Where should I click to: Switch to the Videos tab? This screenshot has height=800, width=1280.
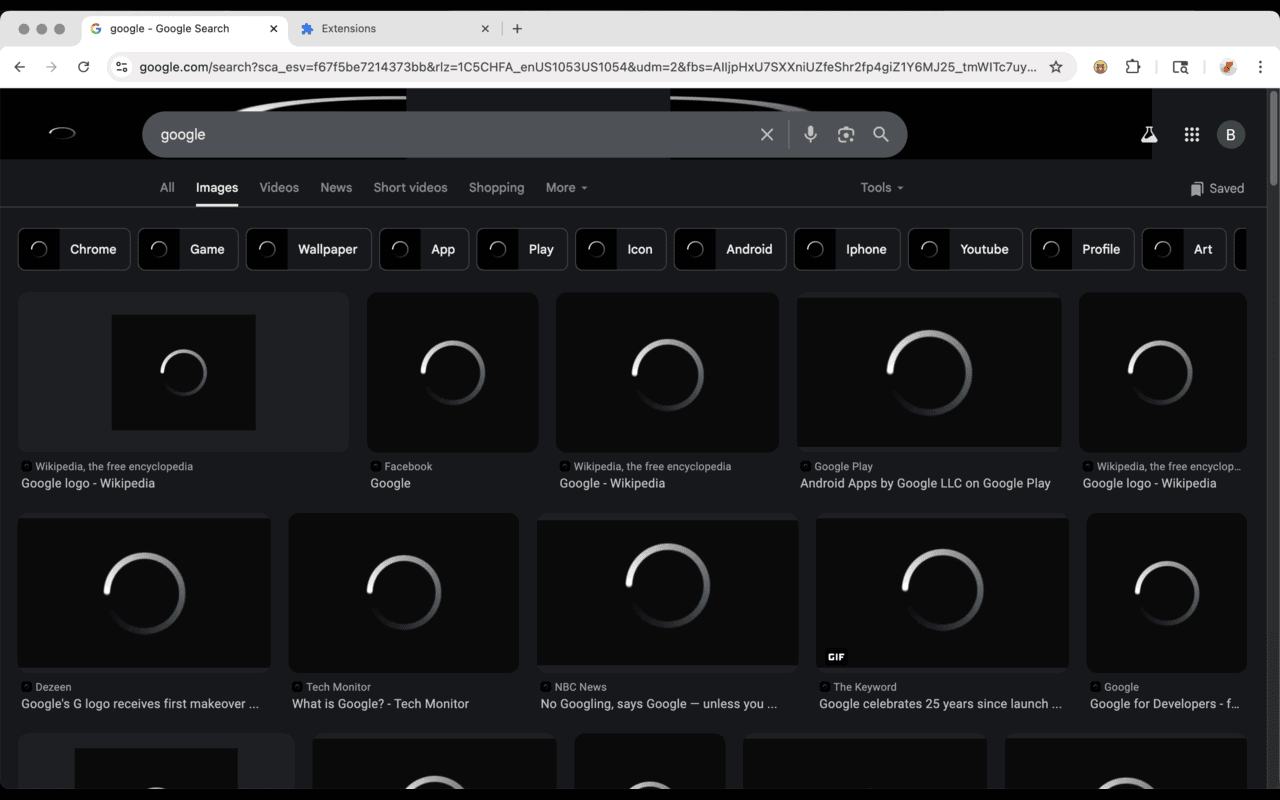pos(279,187)
